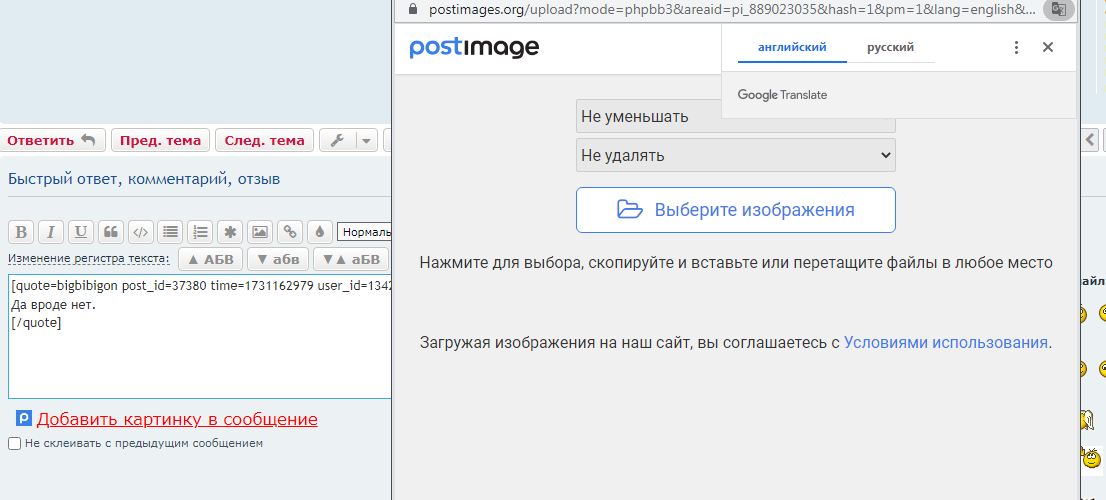The image size is (1106, 500).
Task: Switch translation to 'английский' tab
Action: [x=792, y=47]
